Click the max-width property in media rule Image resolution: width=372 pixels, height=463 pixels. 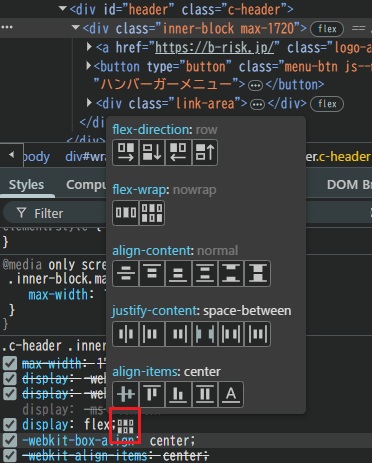[58, 295]
